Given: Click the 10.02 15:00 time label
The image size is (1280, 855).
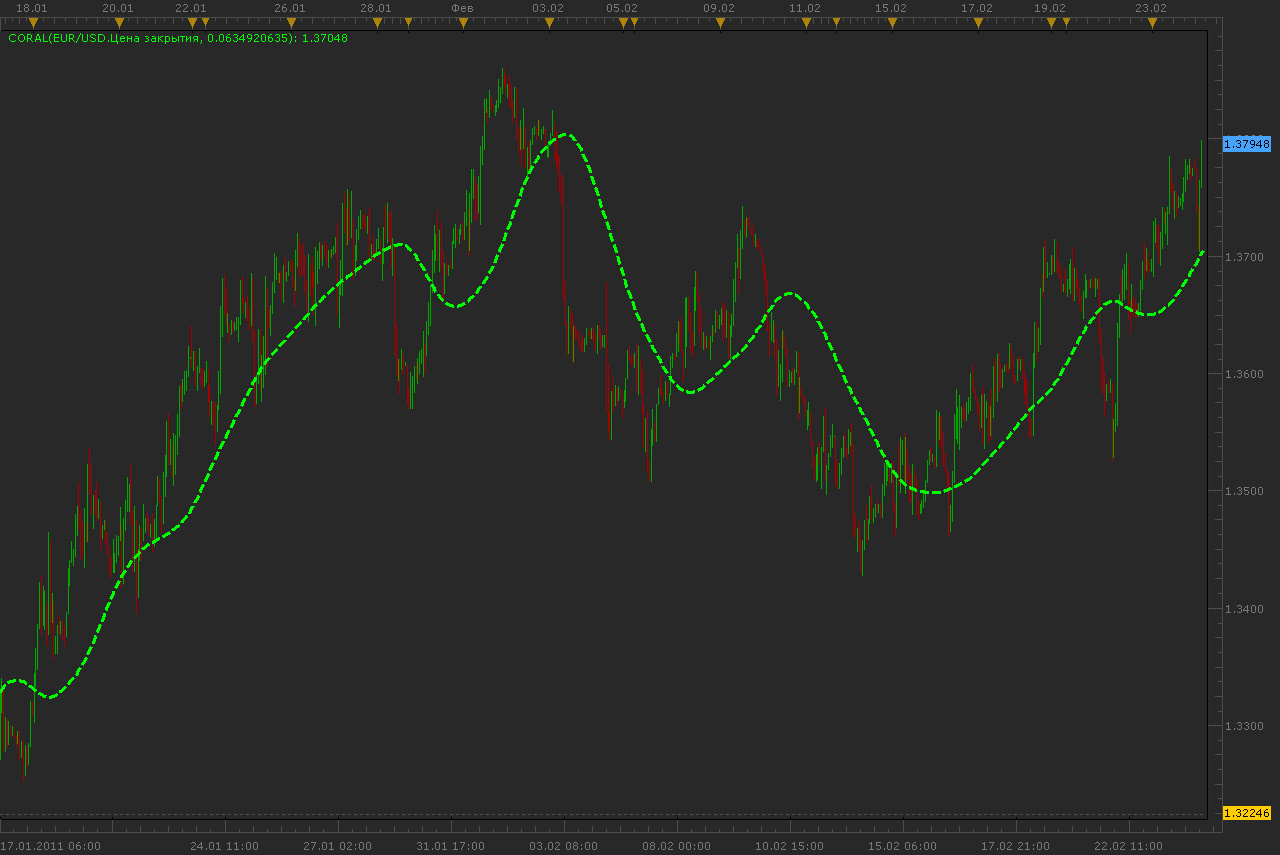Looking at the screenshot, I should (790, 846).
